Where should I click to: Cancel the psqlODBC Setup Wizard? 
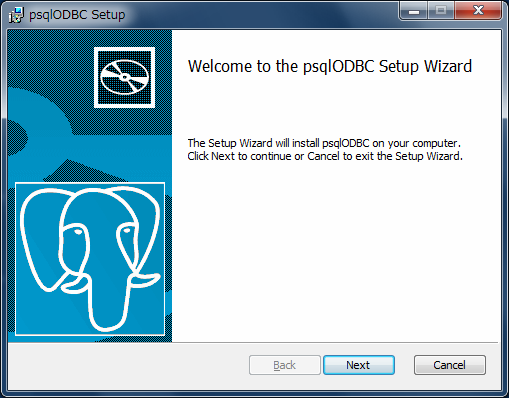[450, 365]
